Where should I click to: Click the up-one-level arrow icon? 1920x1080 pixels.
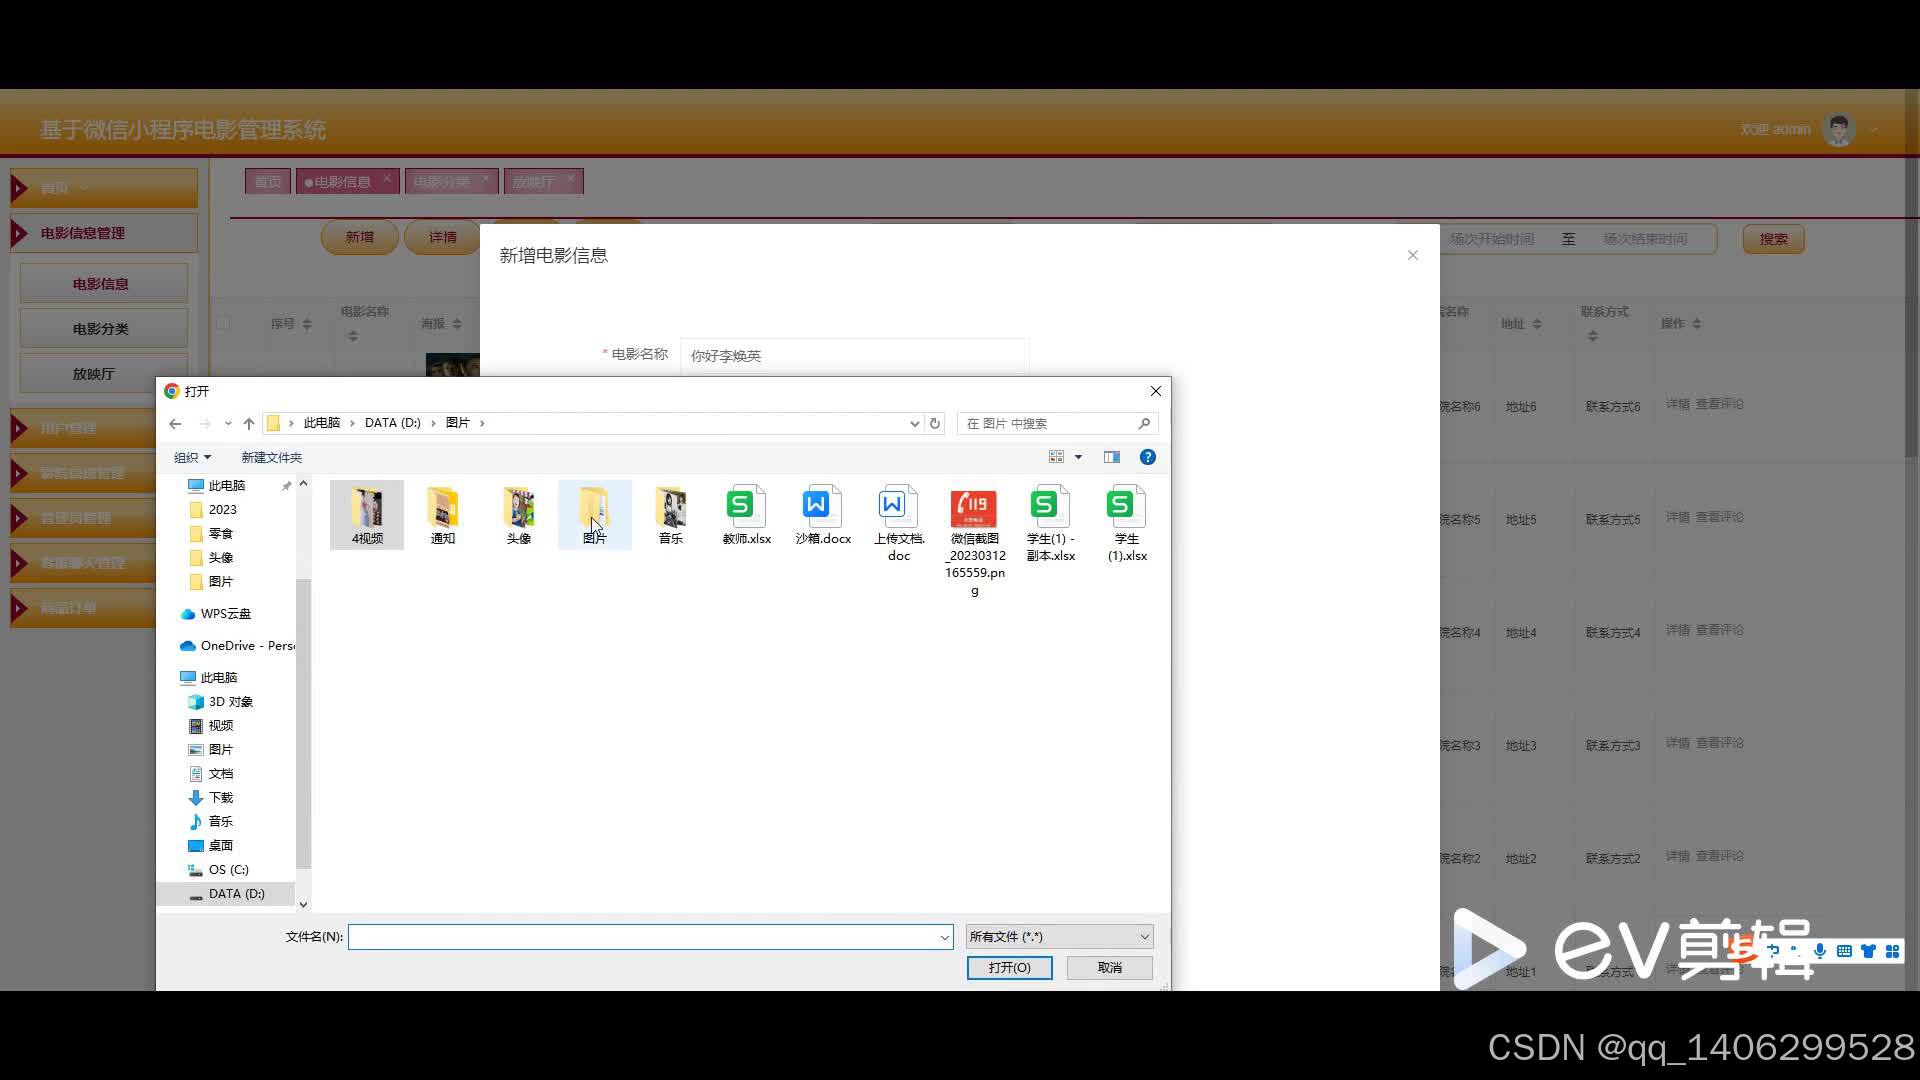(x=249, y=423)
